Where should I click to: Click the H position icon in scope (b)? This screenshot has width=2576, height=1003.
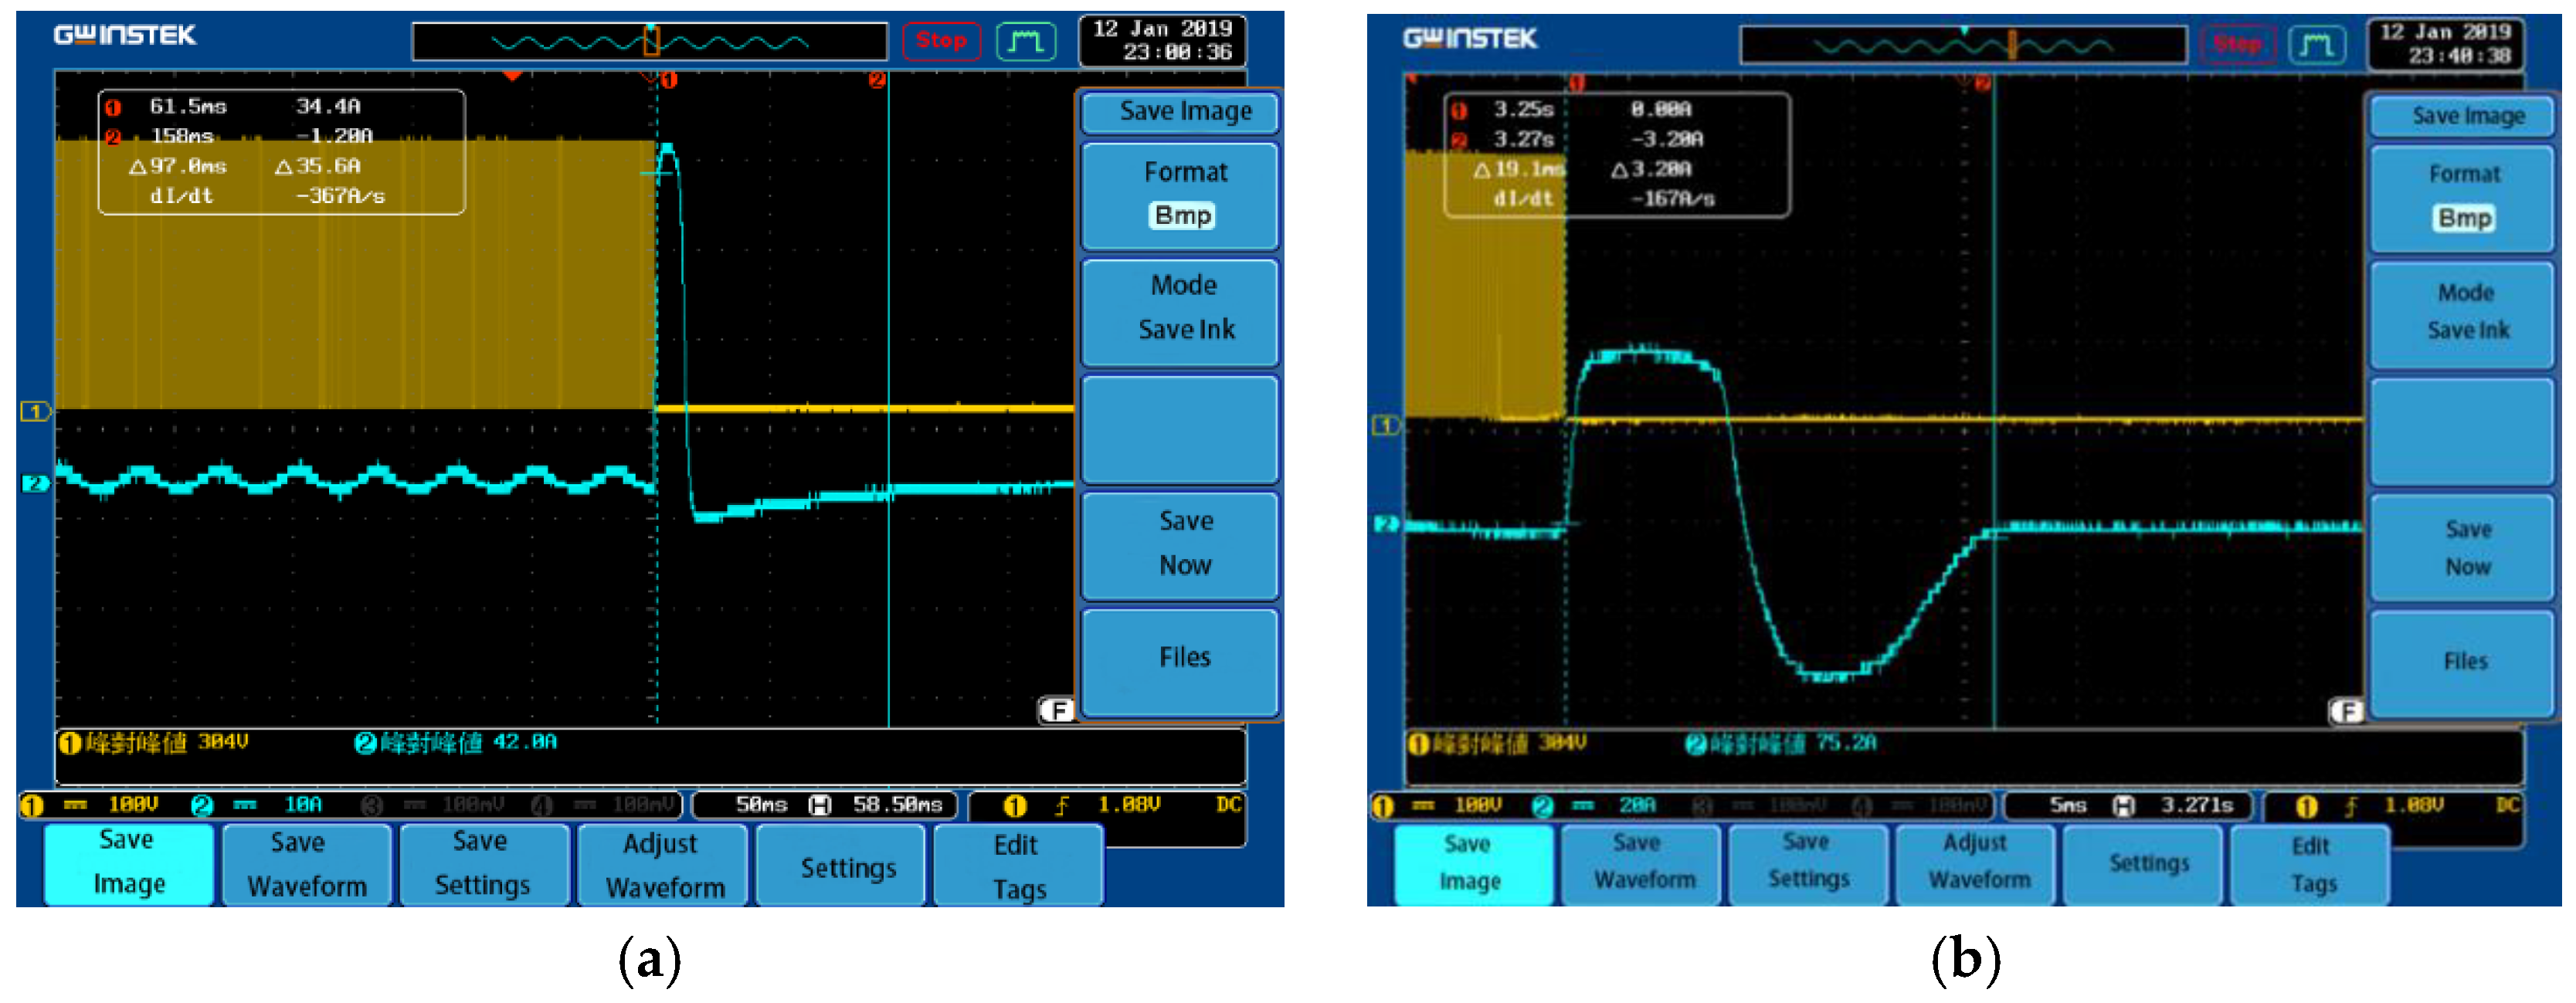2124,806
